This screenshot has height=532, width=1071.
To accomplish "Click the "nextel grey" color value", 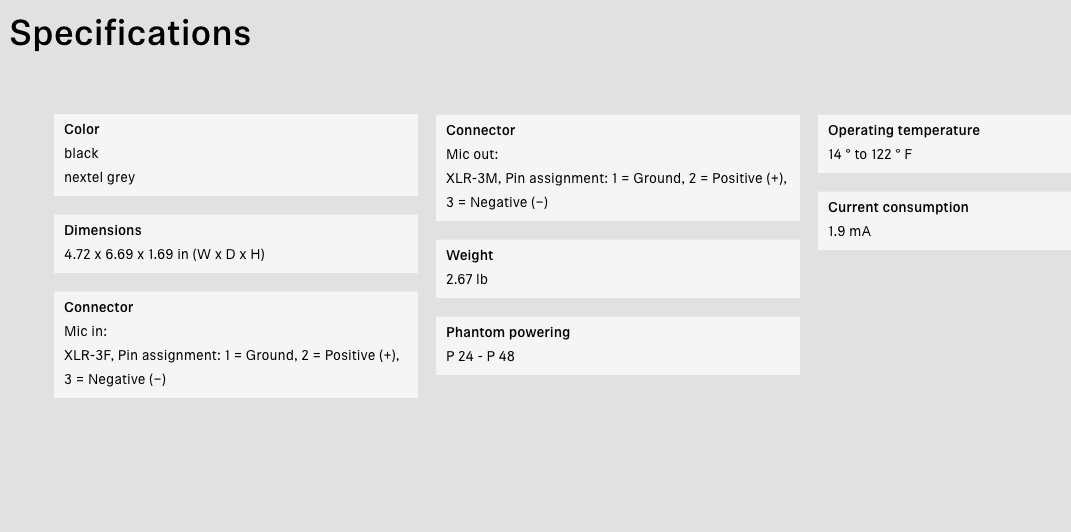I will pyautogui.click(x=99, y=177).
